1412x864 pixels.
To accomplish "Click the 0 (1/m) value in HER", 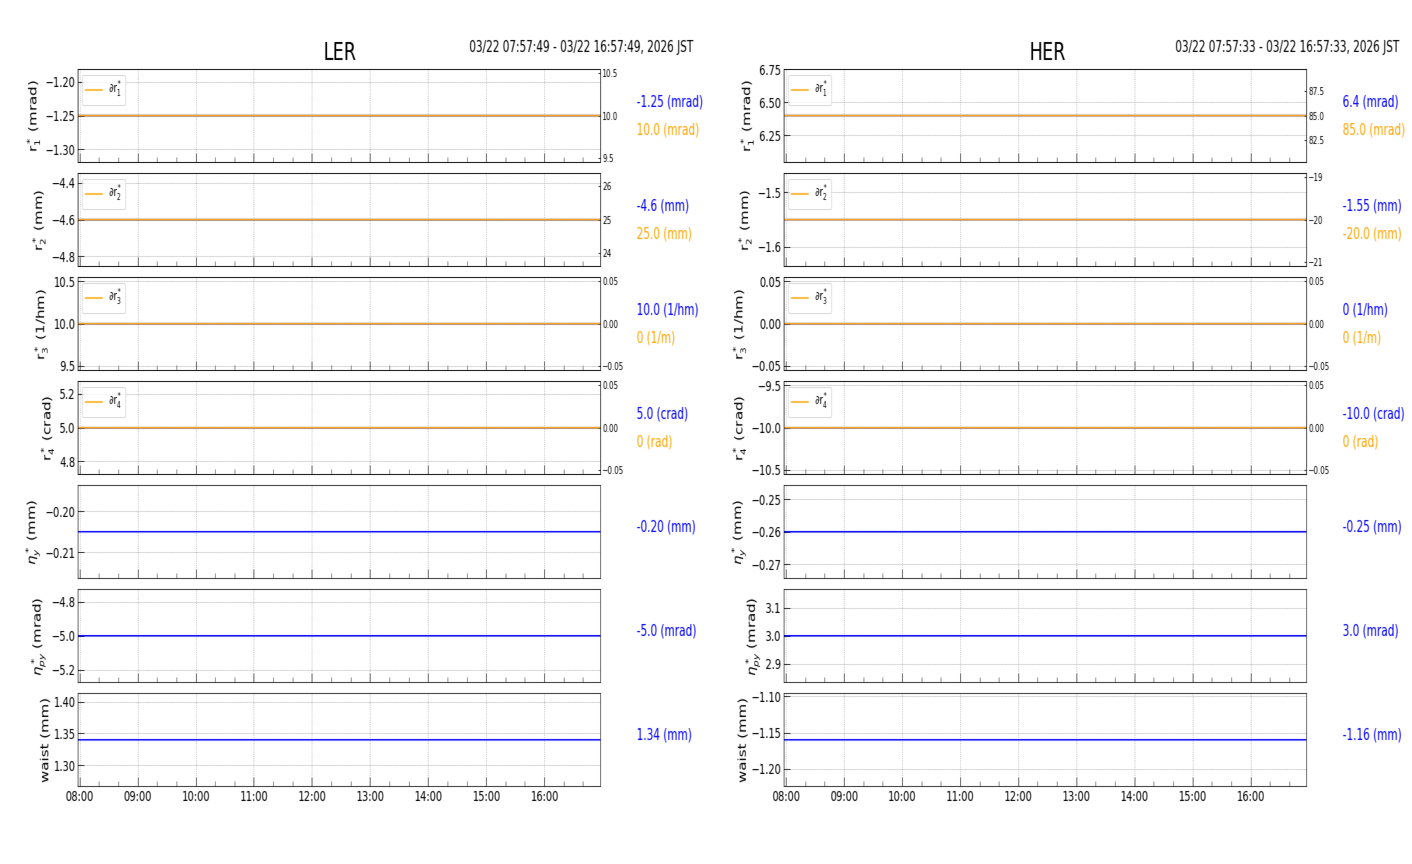I will [x=1362, y=338].
